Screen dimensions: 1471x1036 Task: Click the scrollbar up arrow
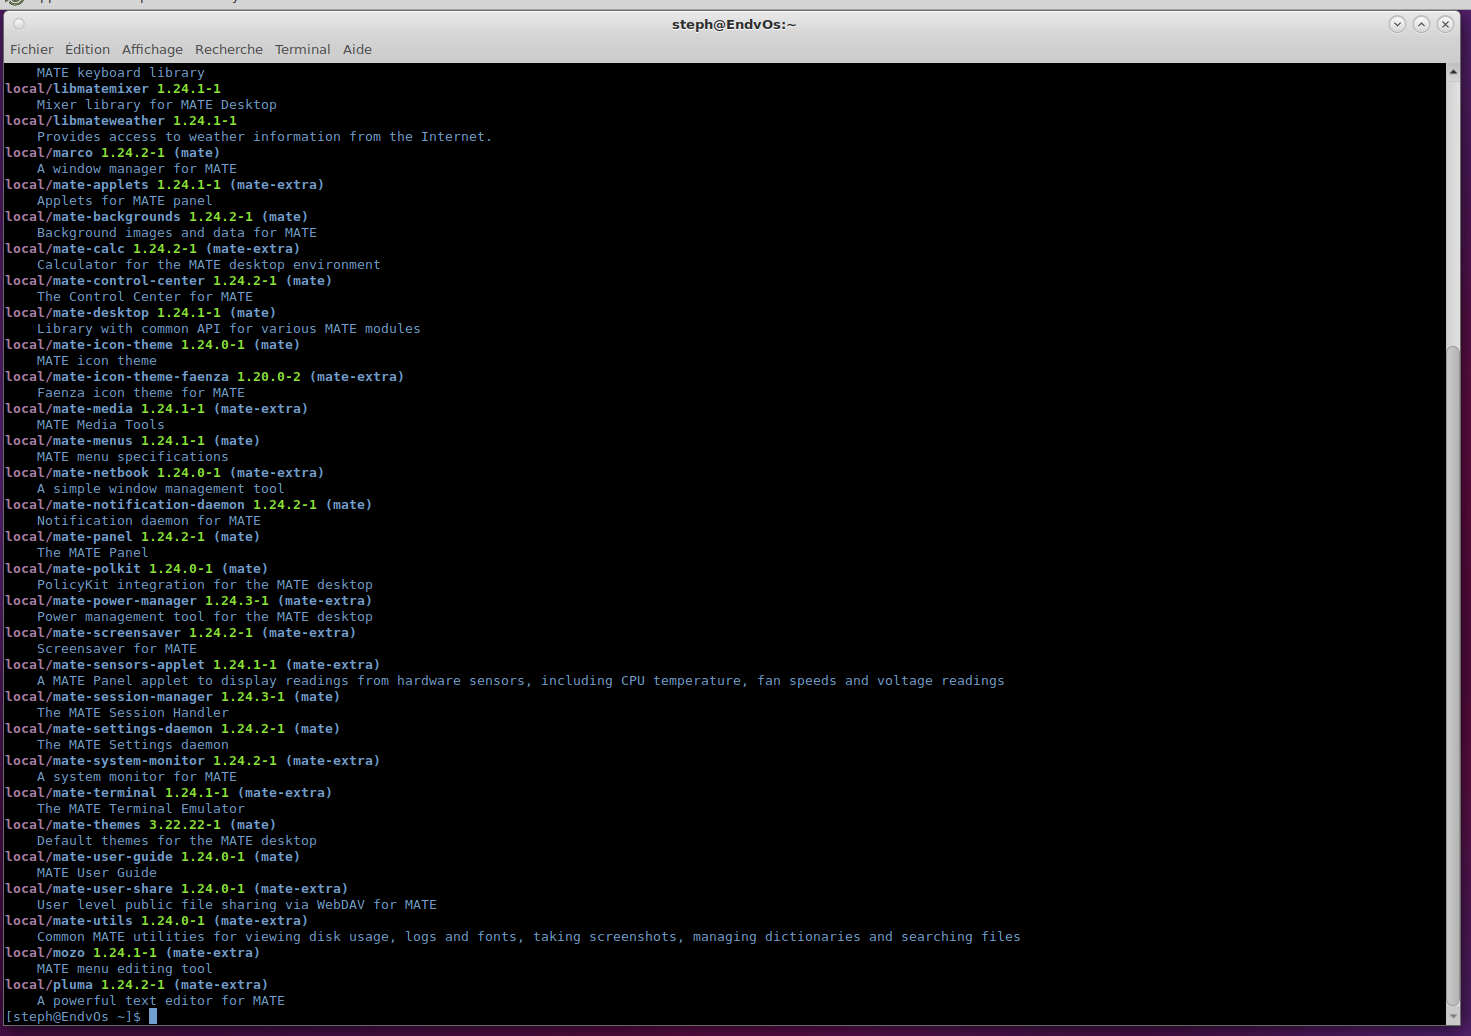click(1453, 71)
